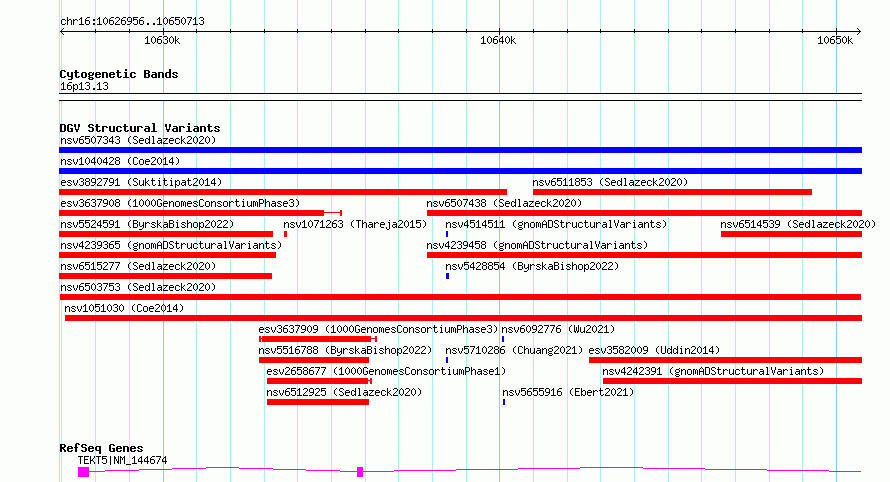Click the blue bar for nsv6507343
The width and height of the screenshot is (890, 482).
click(460, 150)
